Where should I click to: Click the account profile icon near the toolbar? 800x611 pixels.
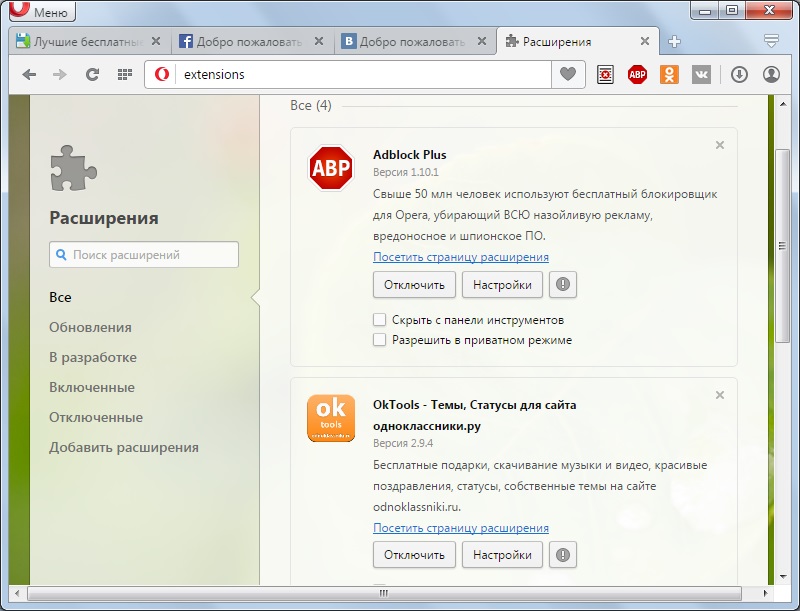[x=771, y=74]
